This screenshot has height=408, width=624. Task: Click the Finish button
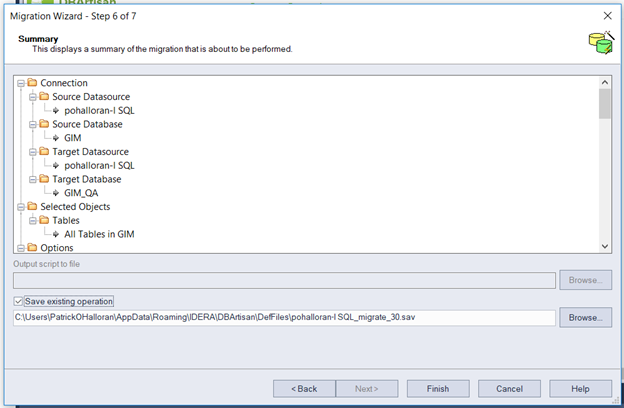[438, 388]
